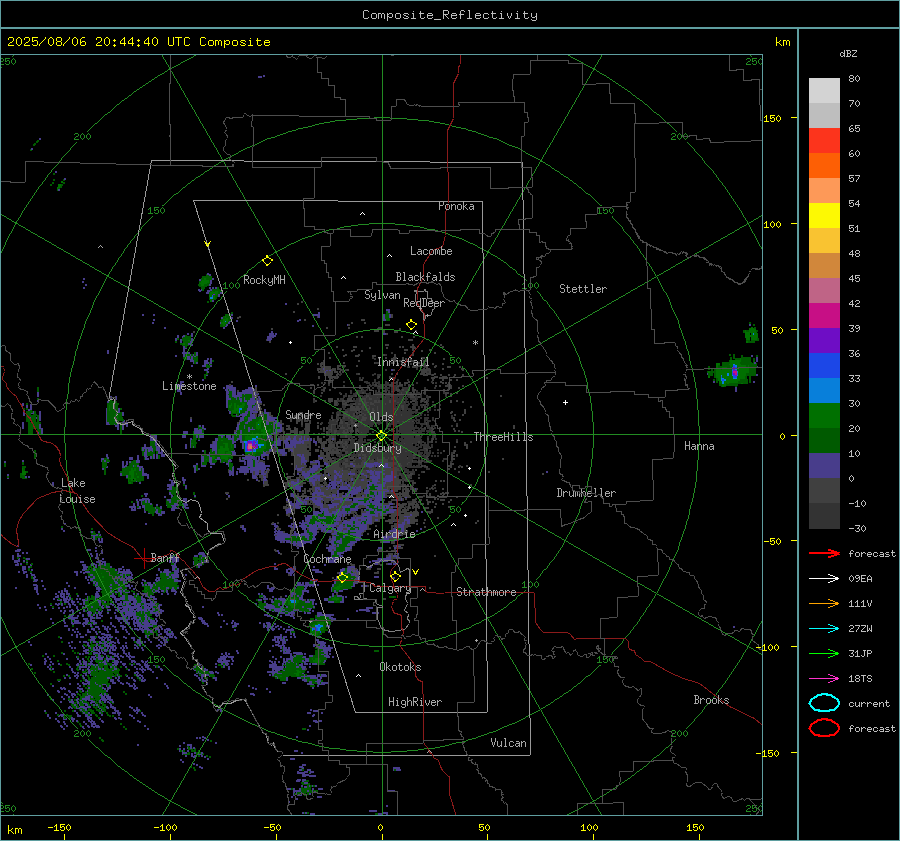The height and width of the screenshot is (841, 900).
Task: Pick the orange 60-57 dBZ color swatch
Action: [x=824, y=166]
